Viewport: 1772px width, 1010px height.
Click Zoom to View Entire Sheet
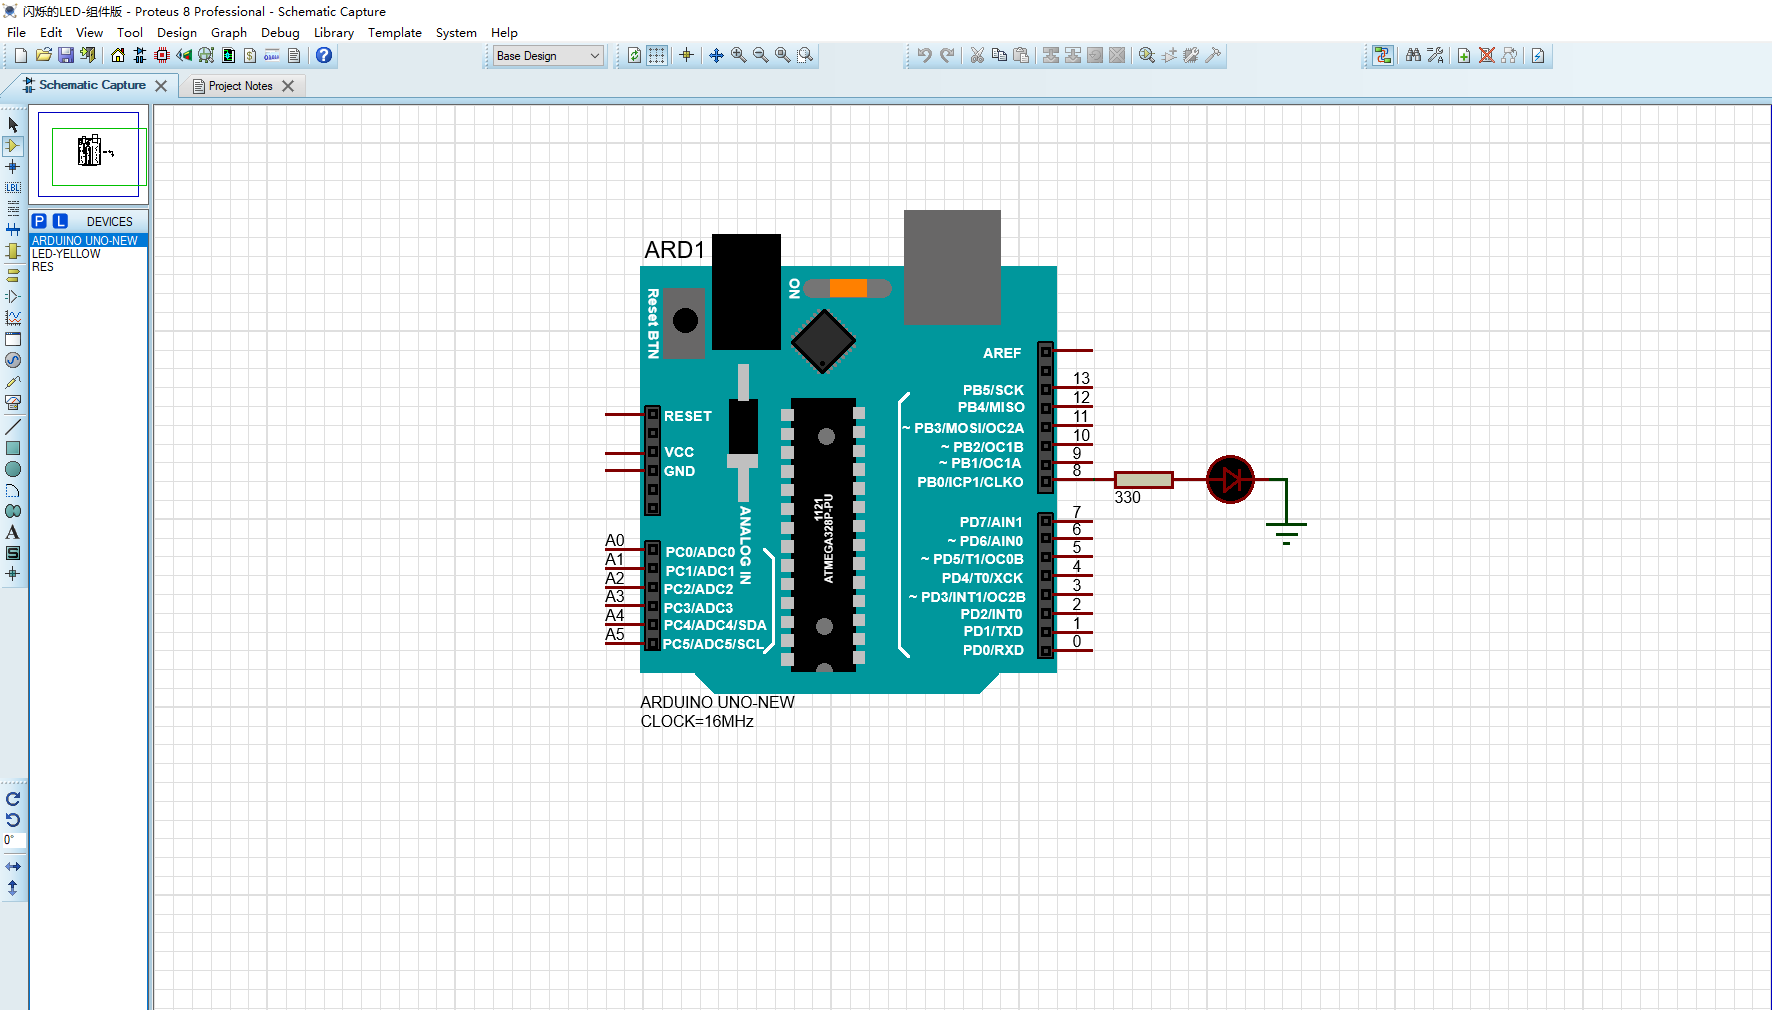click(x=782, y=56)
